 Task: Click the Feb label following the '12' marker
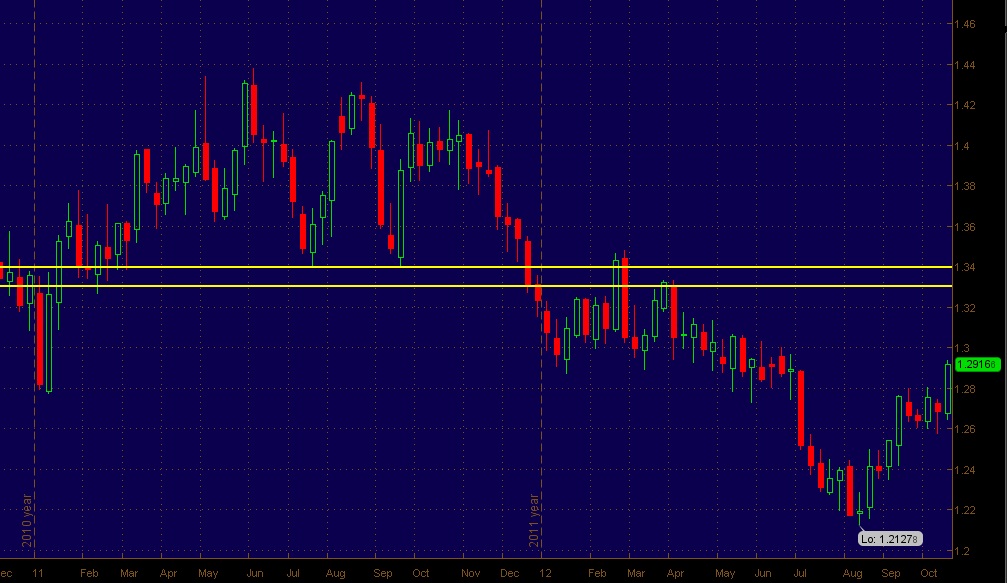click(597, 573)
